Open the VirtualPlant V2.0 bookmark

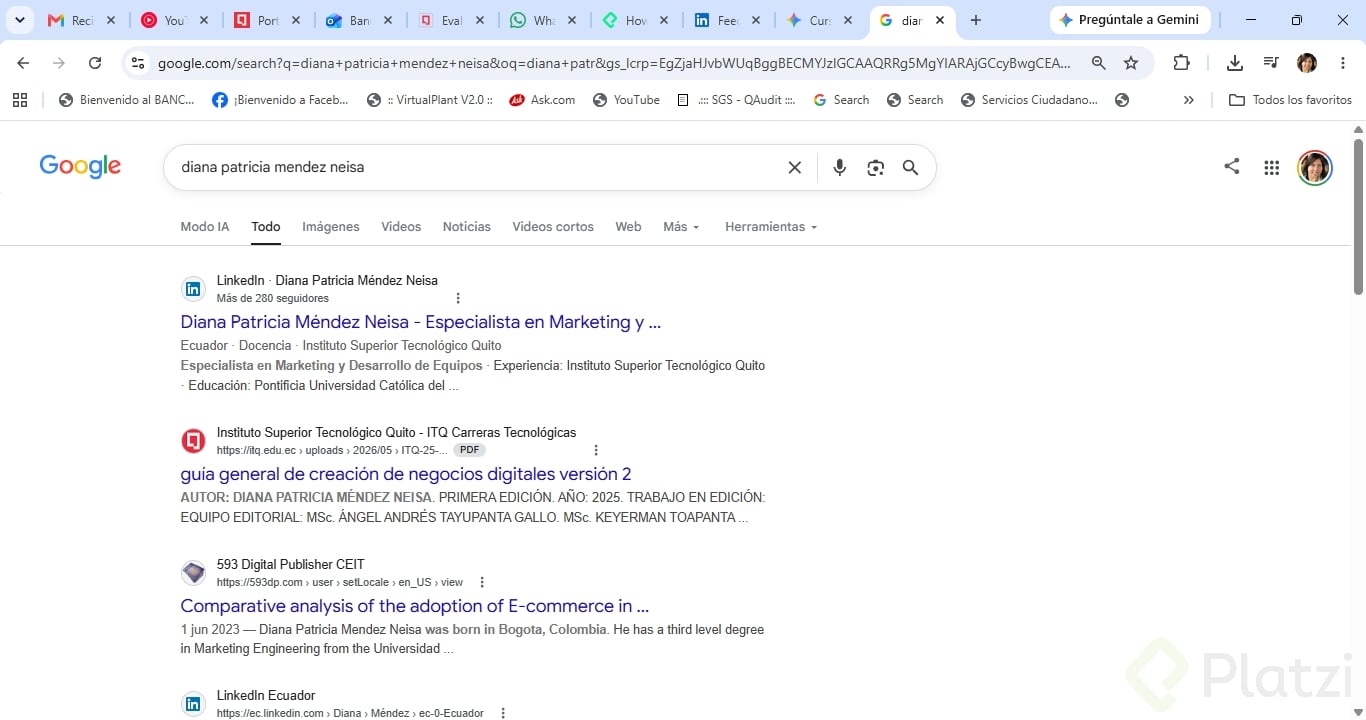pyautogui.click(x=430, y=100)
